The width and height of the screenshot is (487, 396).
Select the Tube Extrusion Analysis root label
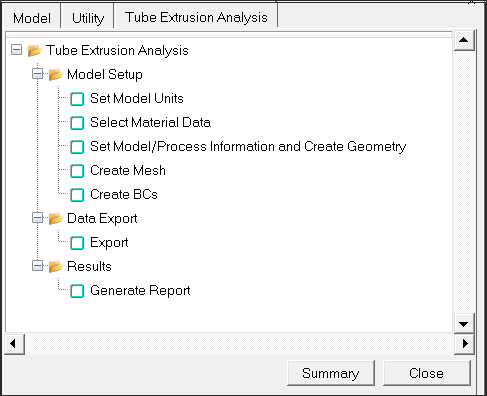pos(117,51)
